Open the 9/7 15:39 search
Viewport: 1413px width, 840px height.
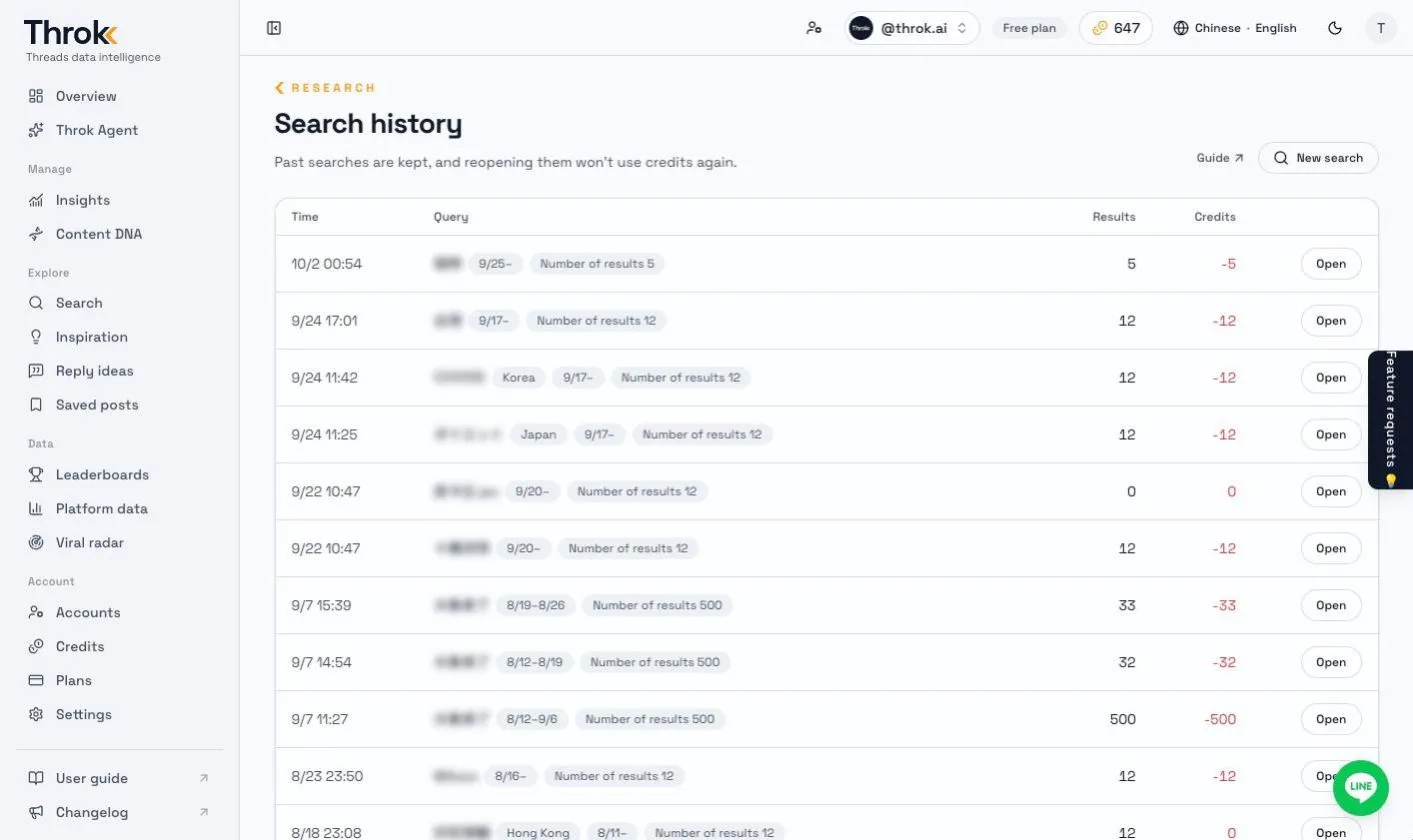click(1331, 605)
